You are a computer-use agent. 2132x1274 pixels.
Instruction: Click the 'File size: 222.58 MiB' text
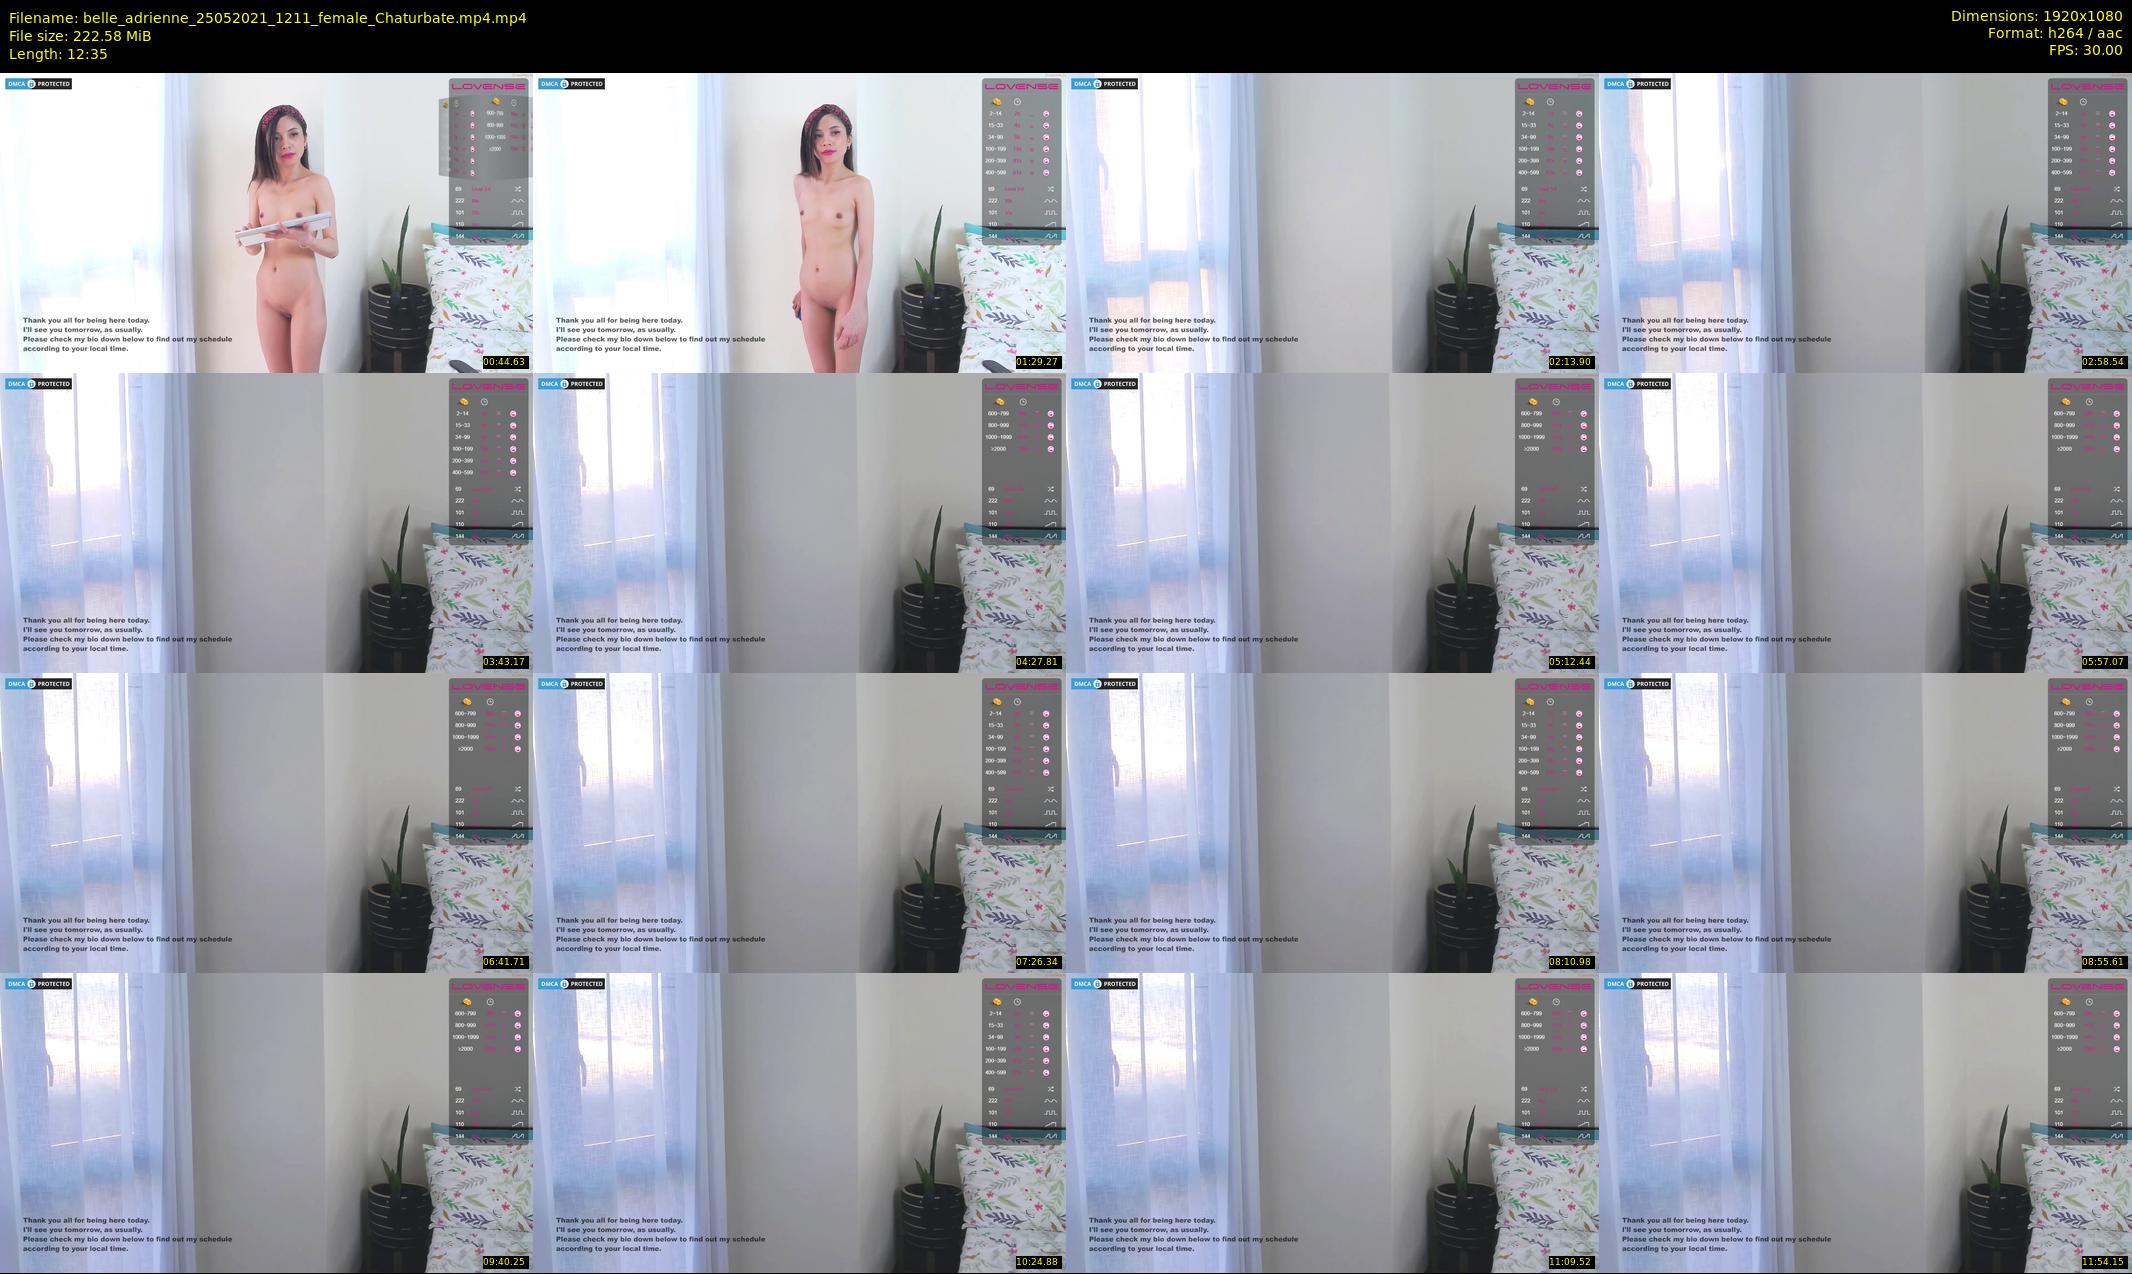pyautogui.click(x=80, y=36)
